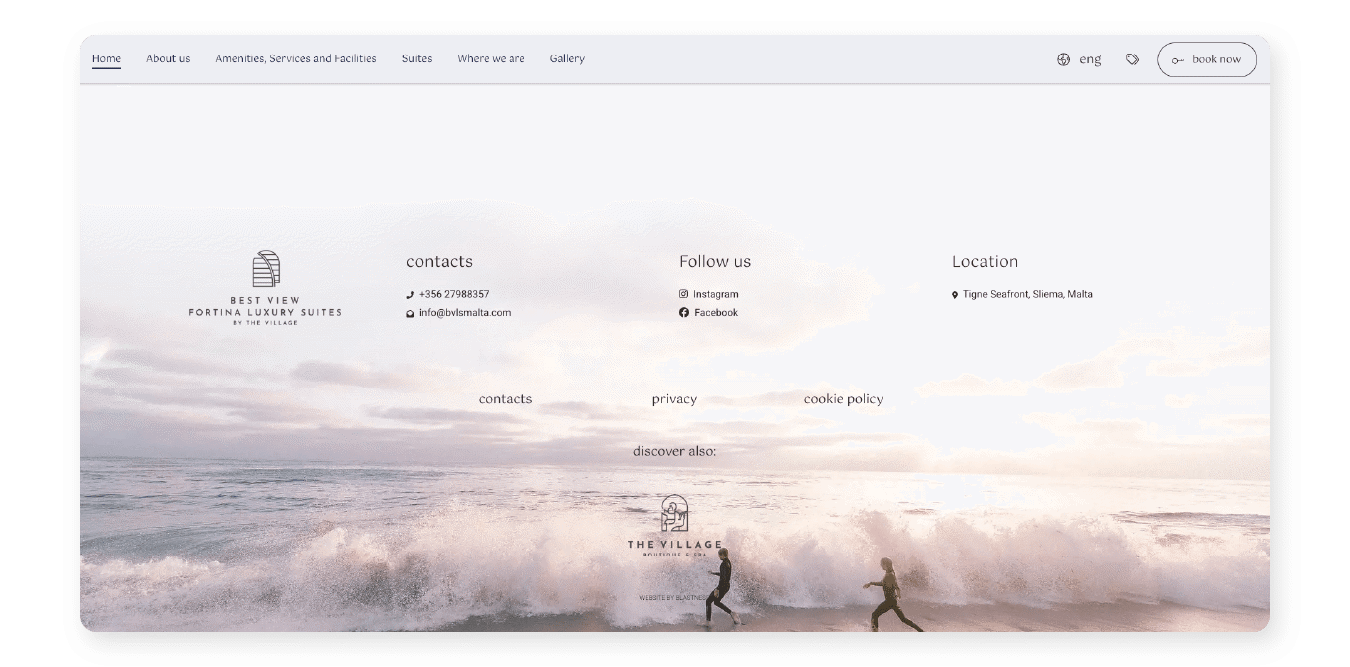Click the envelope icon beside the email
Viewport: 1350px width, 667px height.
tap(410, 313)
